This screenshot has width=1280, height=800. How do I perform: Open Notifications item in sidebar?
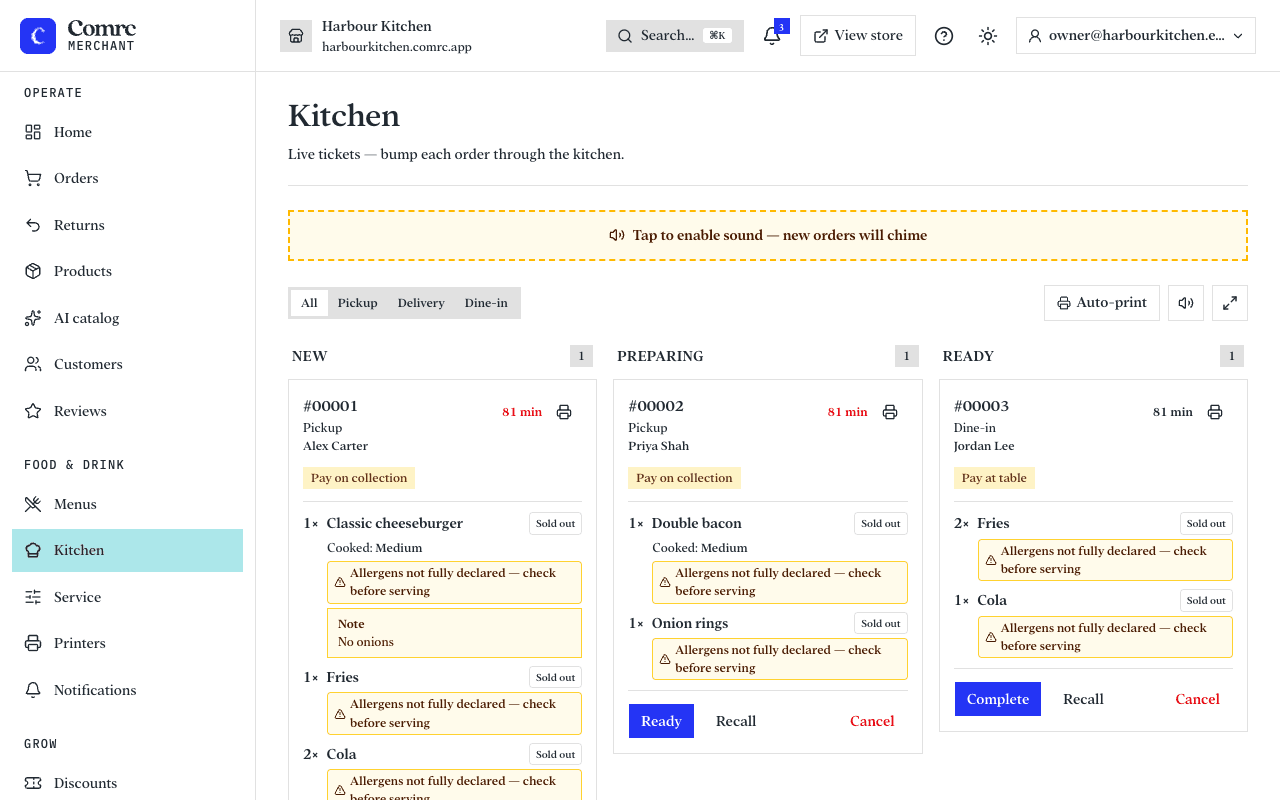(127, 690)
